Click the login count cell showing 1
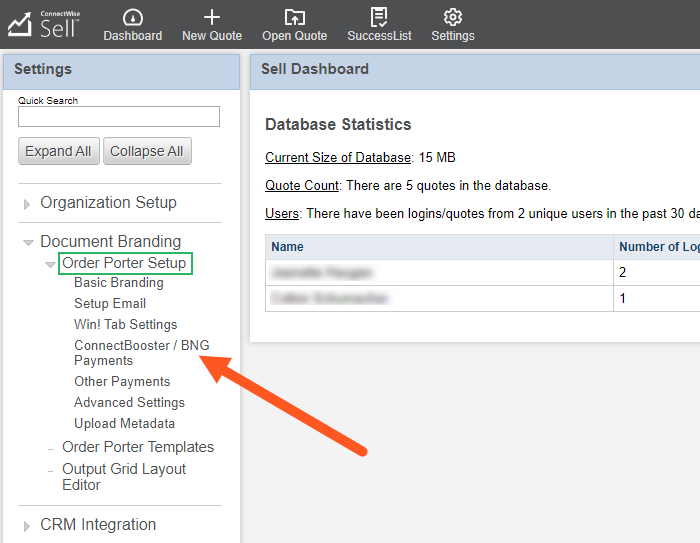 [657, 298]
